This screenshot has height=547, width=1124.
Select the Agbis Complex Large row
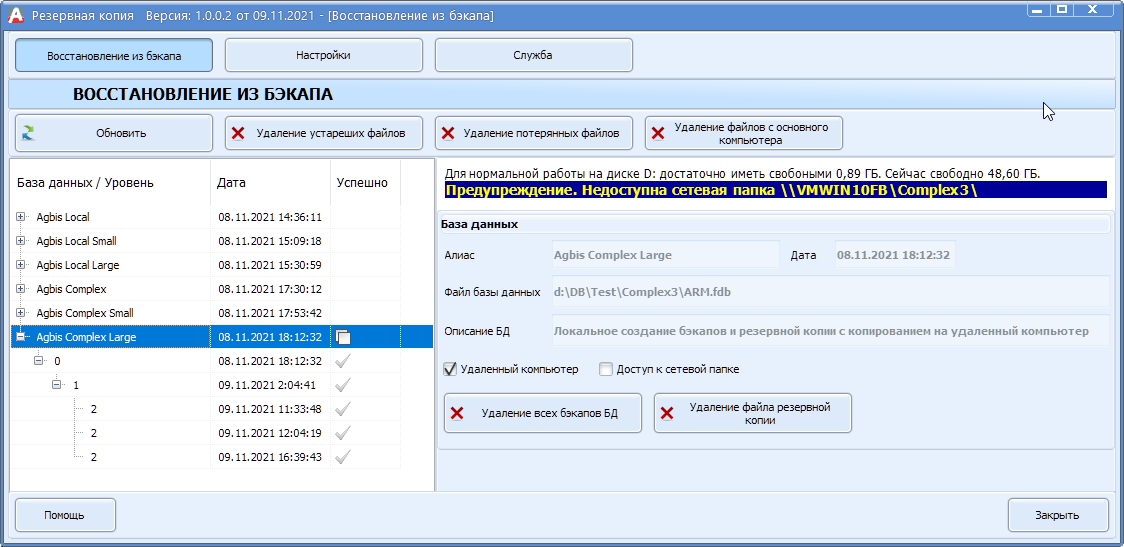(x=222, y=337)
